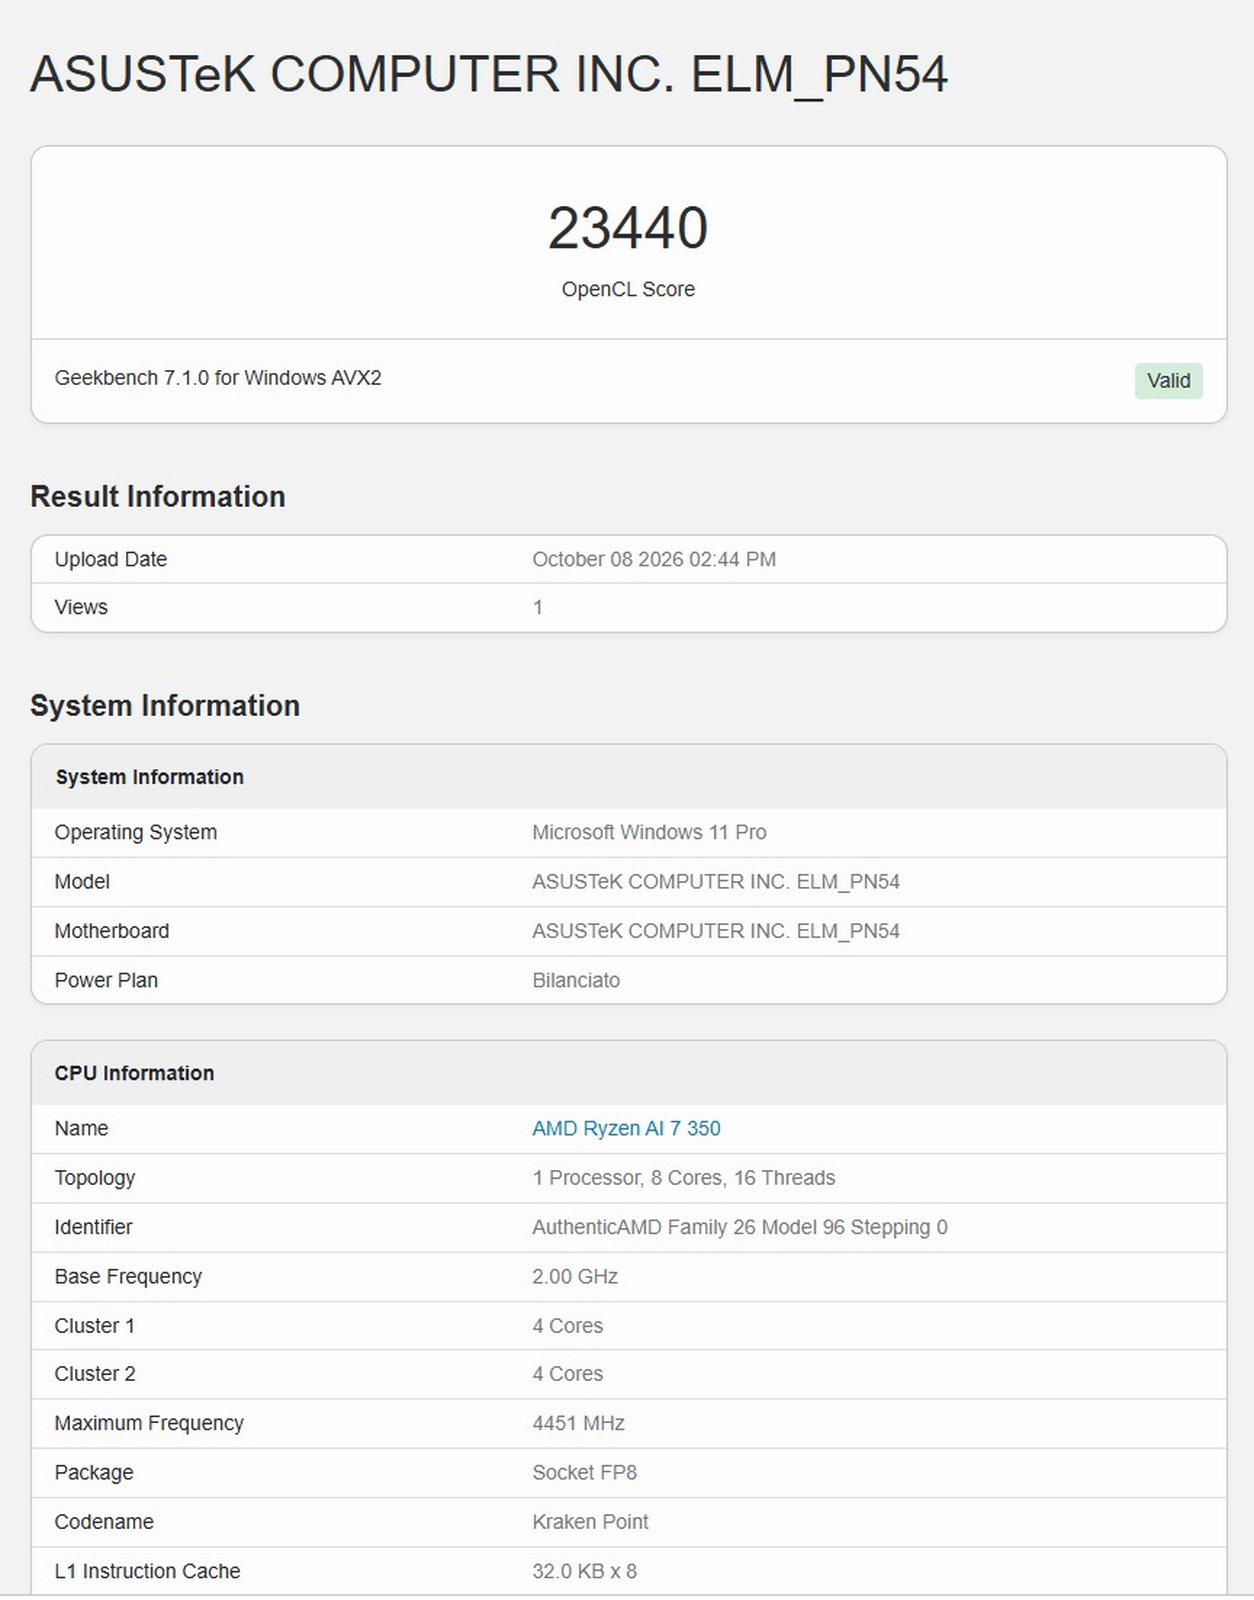Click the CPU Information table header
1254x1600 pixels.
coord(629,1073)
